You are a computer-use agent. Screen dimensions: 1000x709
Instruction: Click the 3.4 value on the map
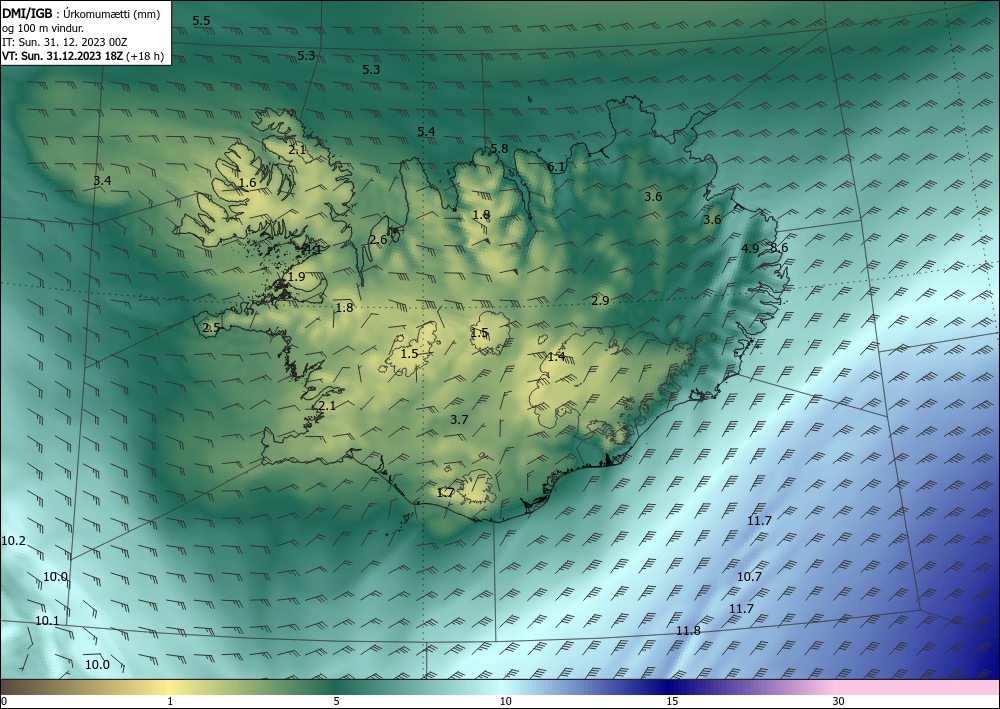(x=102, y=180)
